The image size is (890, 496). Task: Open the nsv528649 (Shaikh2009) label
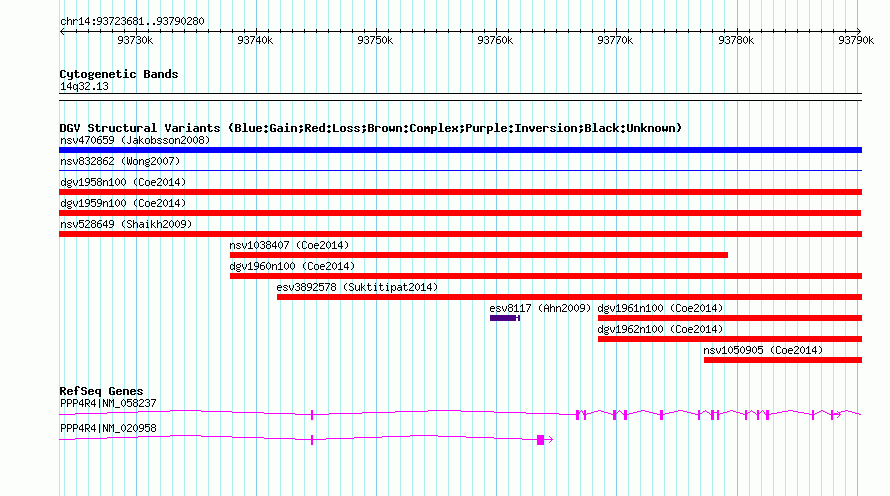pyautogui.click(x=126, y=224)
